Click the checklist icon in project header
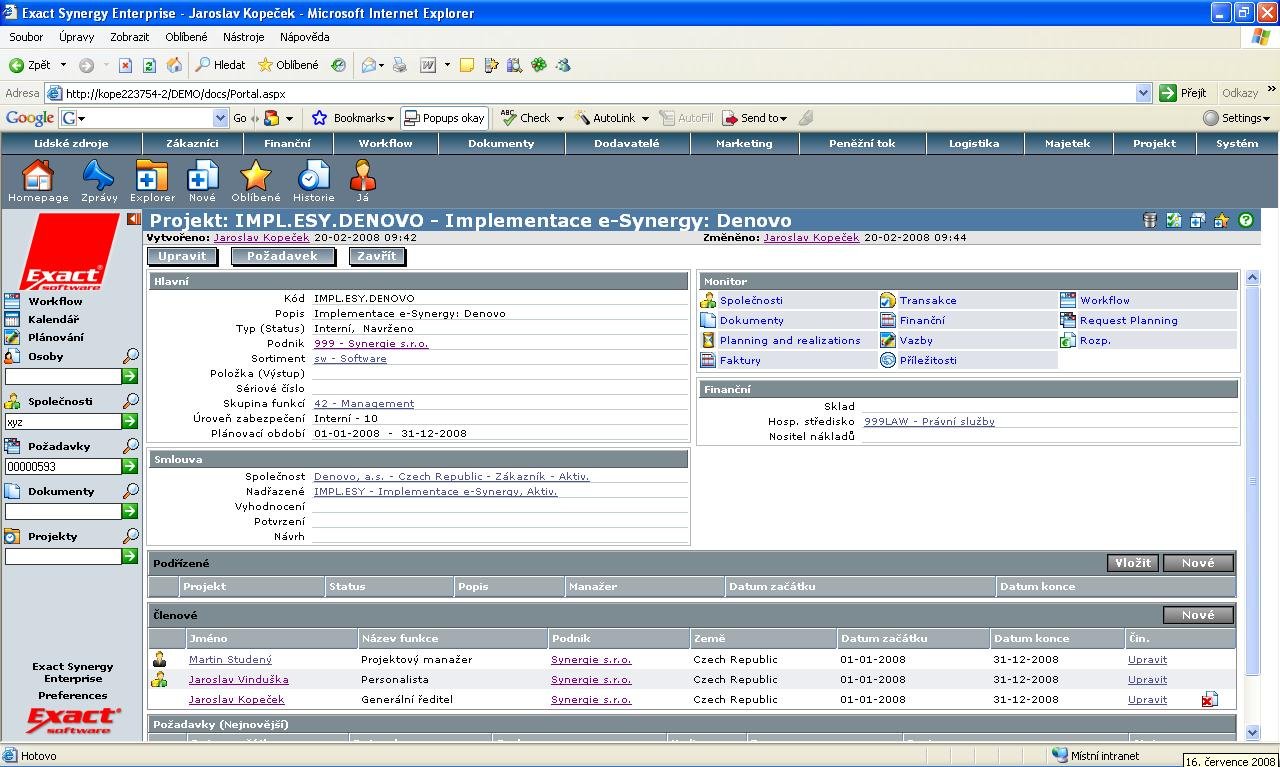 [x=1174, y=220]
